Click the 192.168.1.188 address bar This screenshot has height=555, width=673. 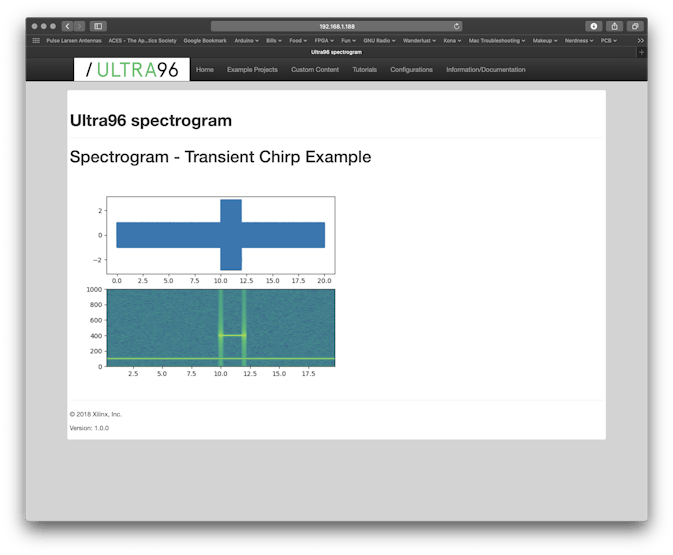click(x=336, y=26)
